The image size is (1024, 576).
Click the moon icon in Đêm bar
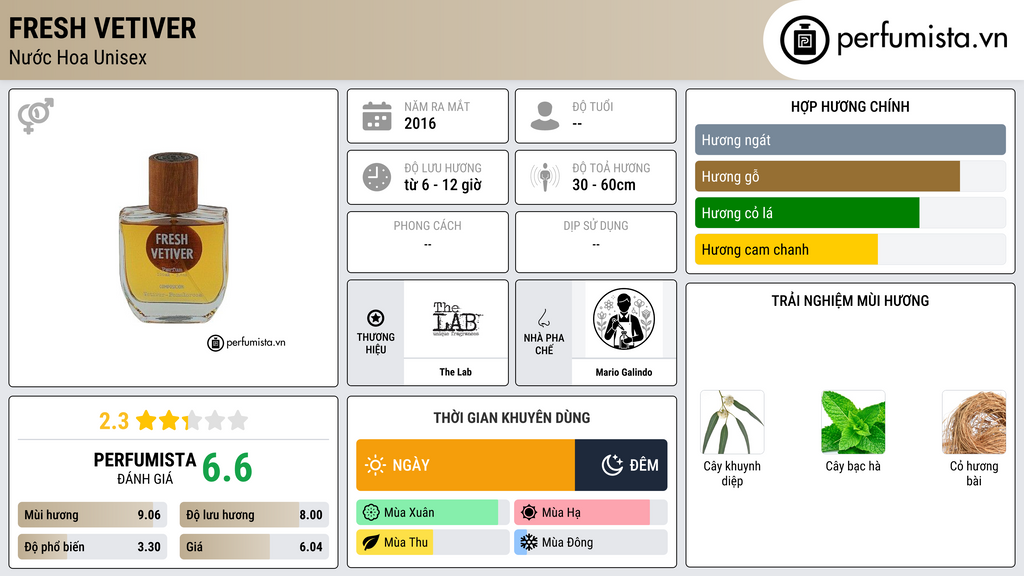pyautogui.click(x=612, y=465)
